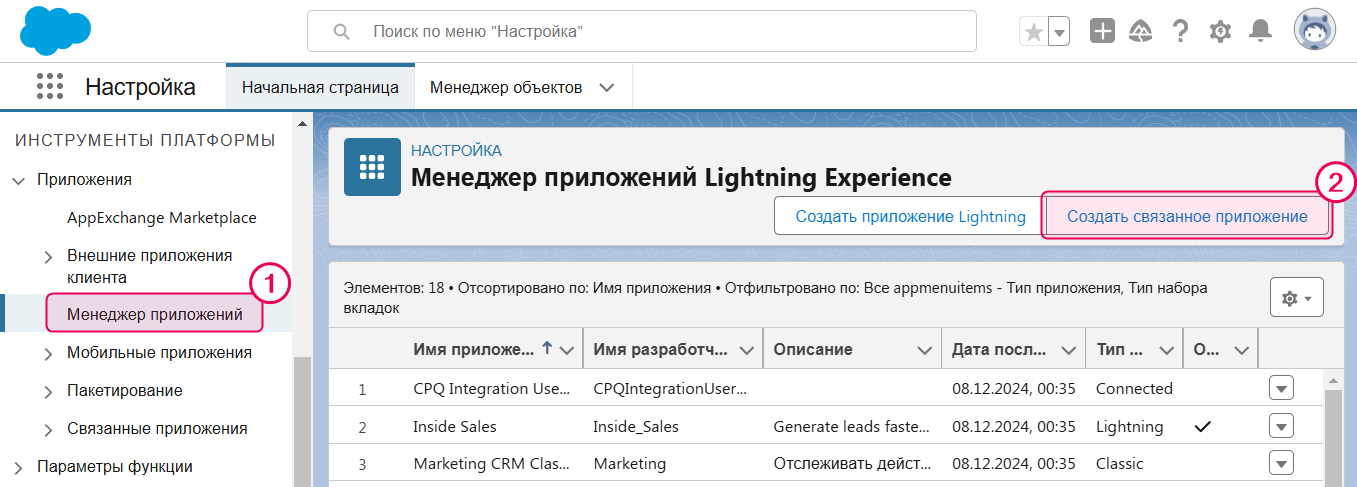
Task: Switch to the Начальная страница tab
Action: coord(320,87)
